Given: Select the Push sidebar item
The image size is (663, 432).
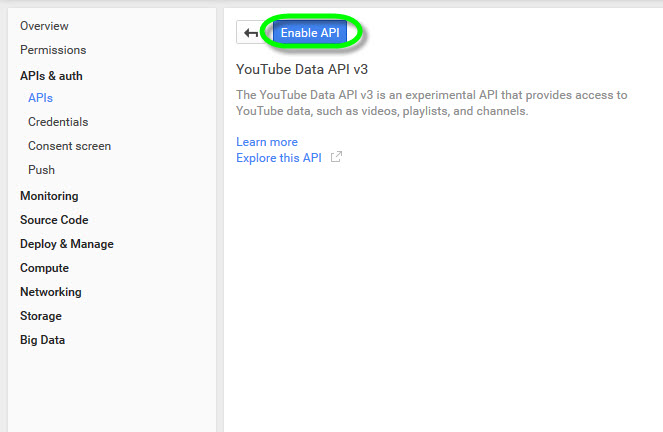Looking at the screenshot, I should (x=41, y=170).
